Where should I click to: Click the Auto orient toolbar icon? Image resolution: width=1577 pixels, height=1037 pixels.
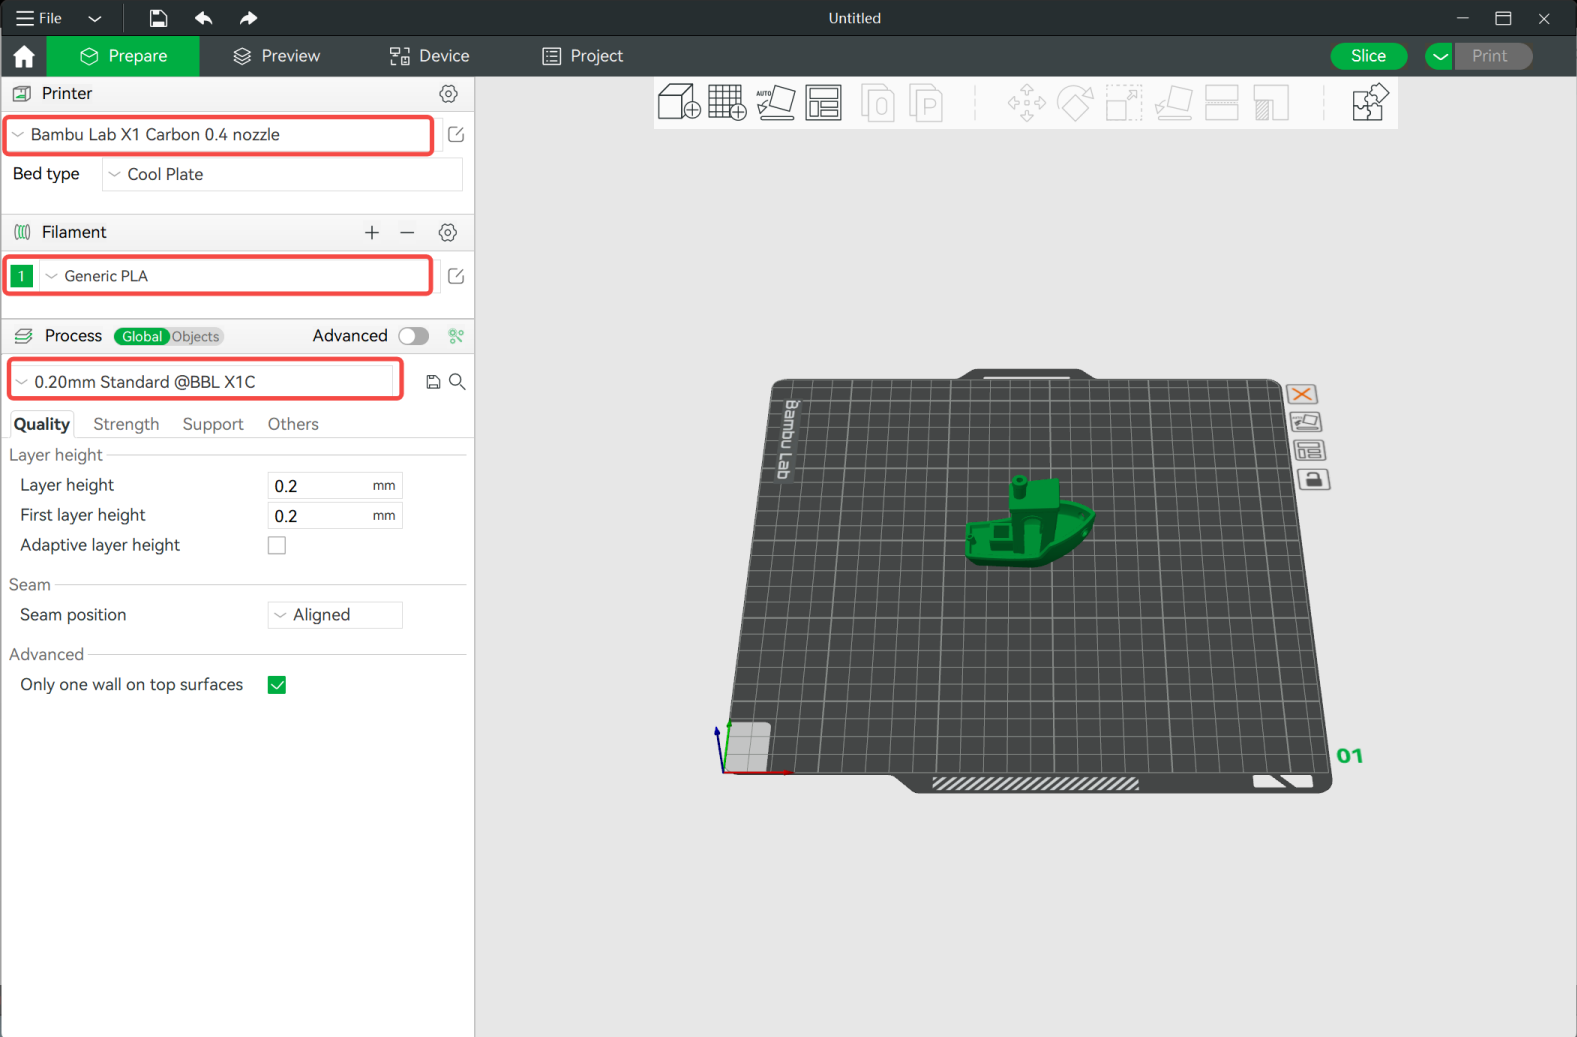[775, 102]
